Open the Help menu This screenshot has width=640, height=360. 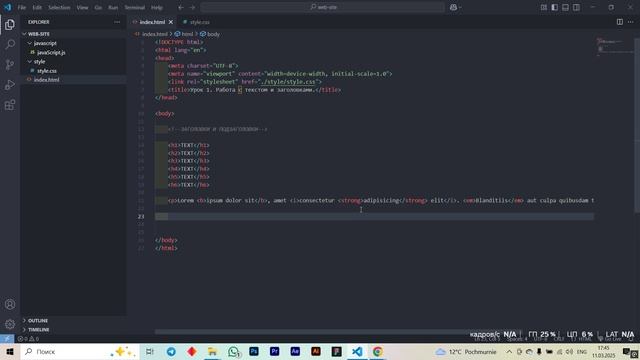157,7
